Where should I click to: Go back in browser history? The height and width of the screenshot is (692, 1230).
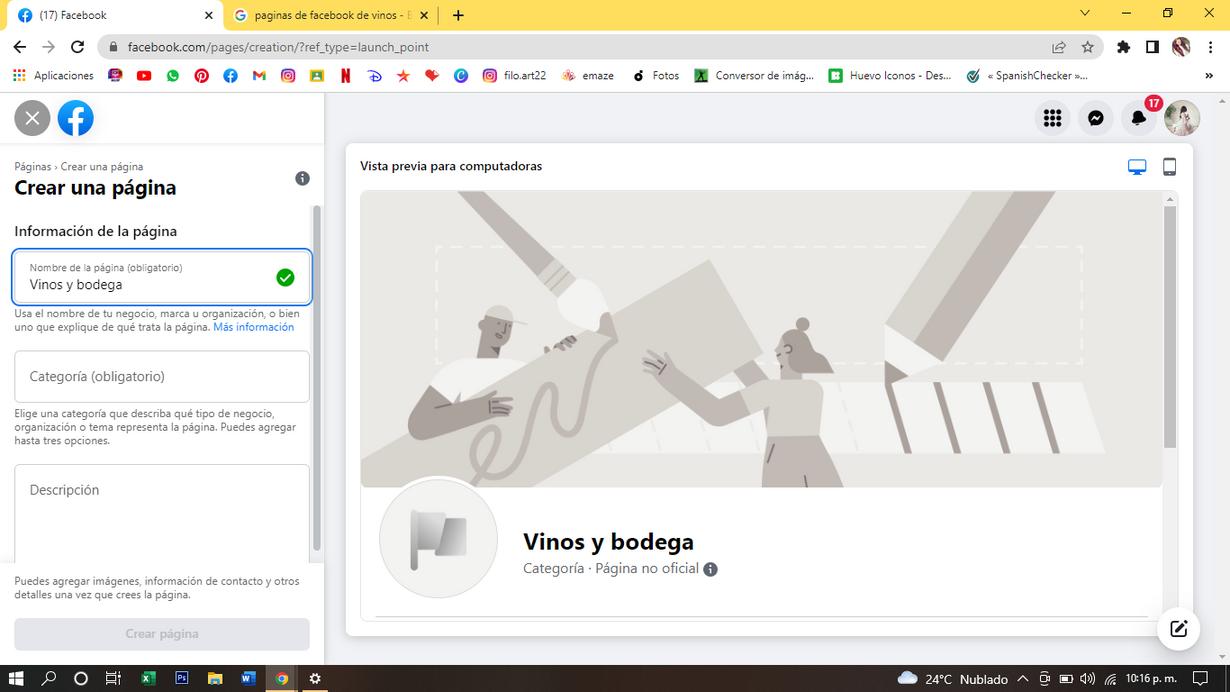[20, 47]
